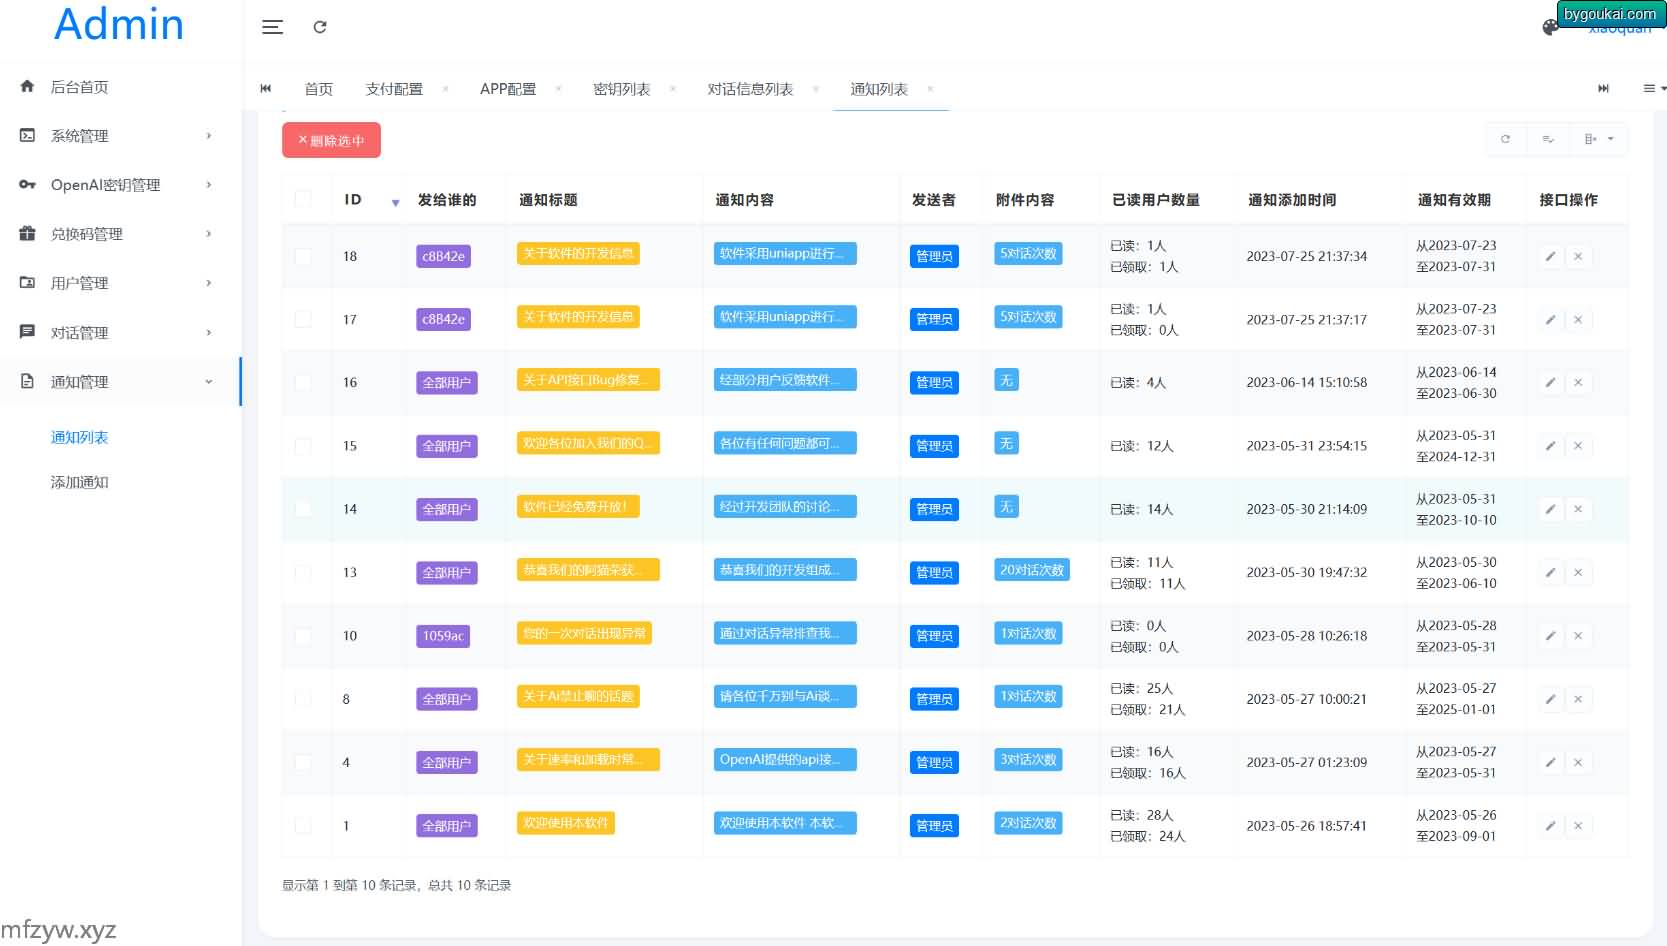
Task: Click the red 删除选中 button
Action: (331, 140)
